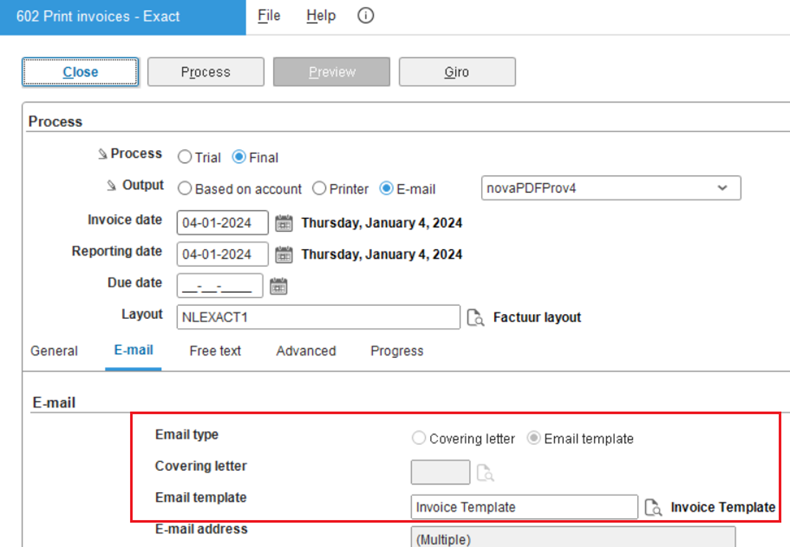Click the Giro button
Viewport: 790px width, 547px height.
pyautogui.click(x=457, y=72)
